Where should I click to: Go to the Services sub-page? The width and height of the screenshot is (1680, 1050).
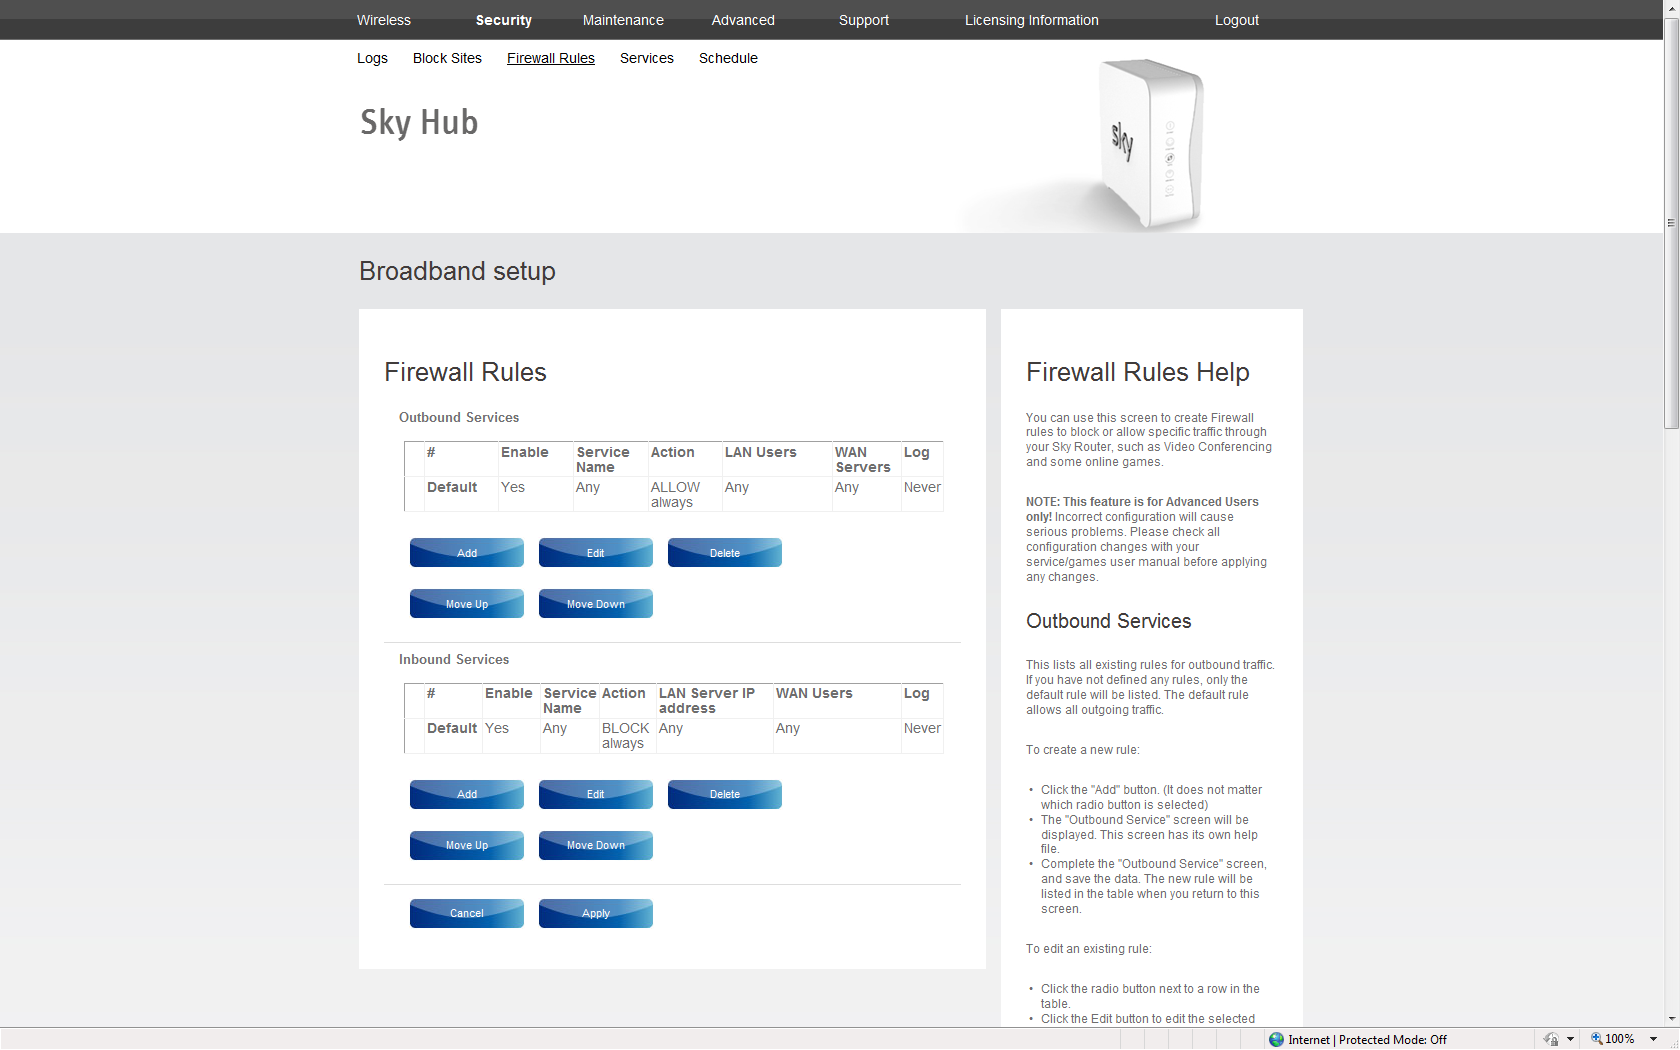(x=647, y=58)
